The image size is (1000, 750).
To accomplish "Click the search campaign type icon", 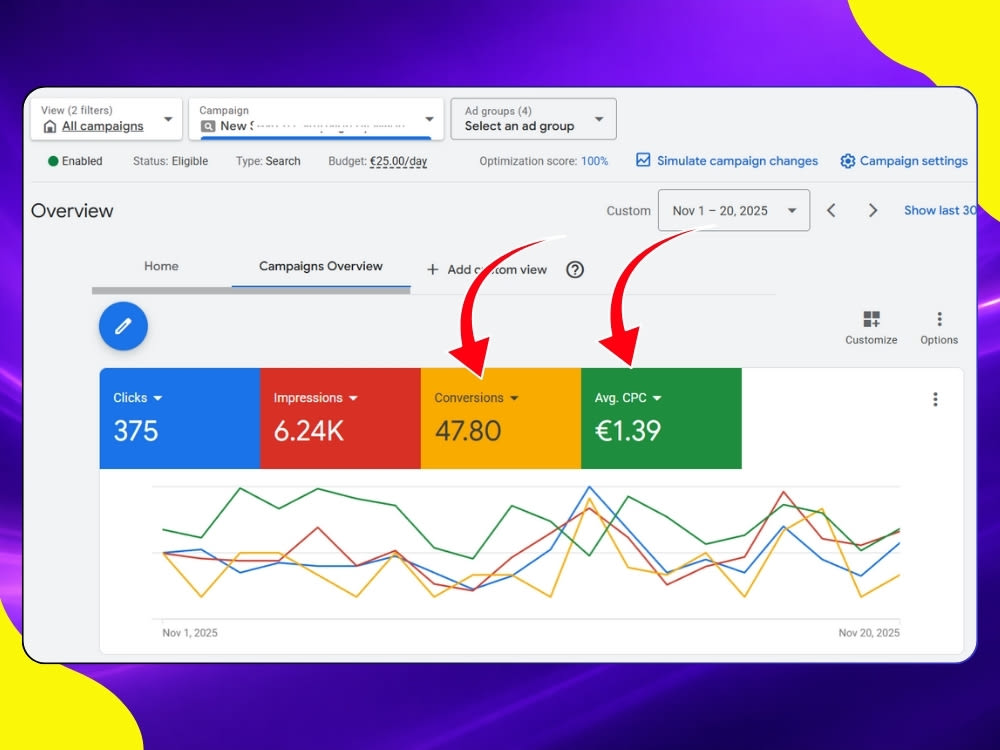I will (x=208, y=126).
